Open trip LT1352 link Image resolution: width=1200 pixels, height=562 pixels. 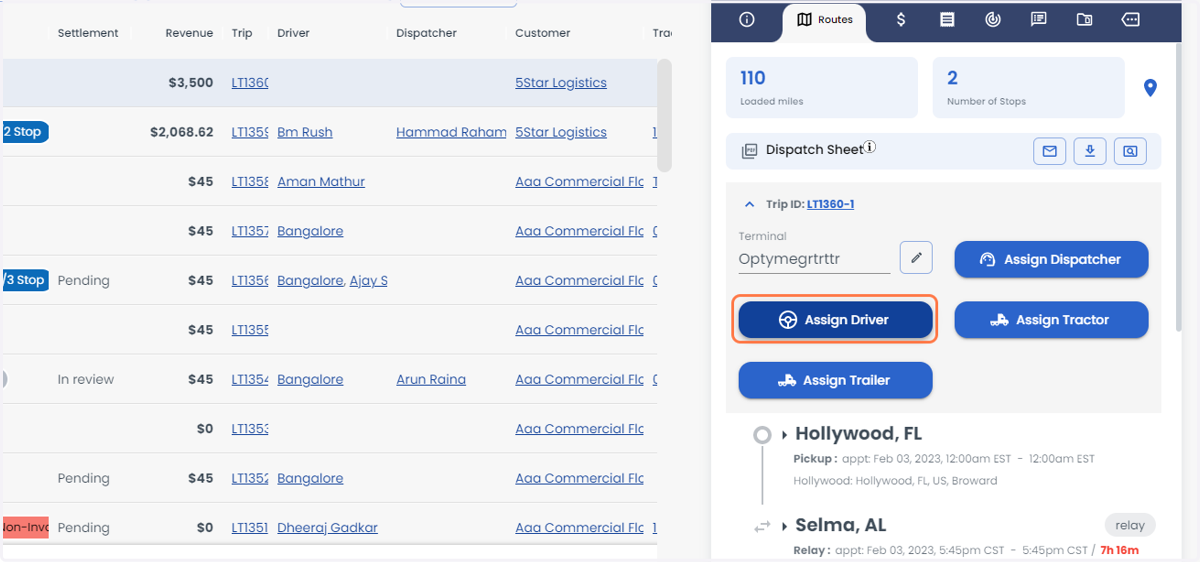click(x=250, y=479)
